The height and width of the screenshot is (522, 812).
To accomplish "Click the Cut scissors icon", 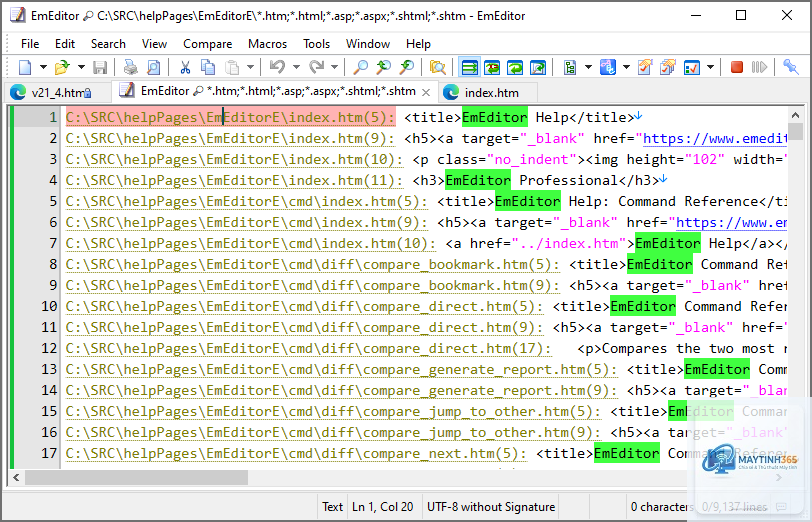I will 185,67.
